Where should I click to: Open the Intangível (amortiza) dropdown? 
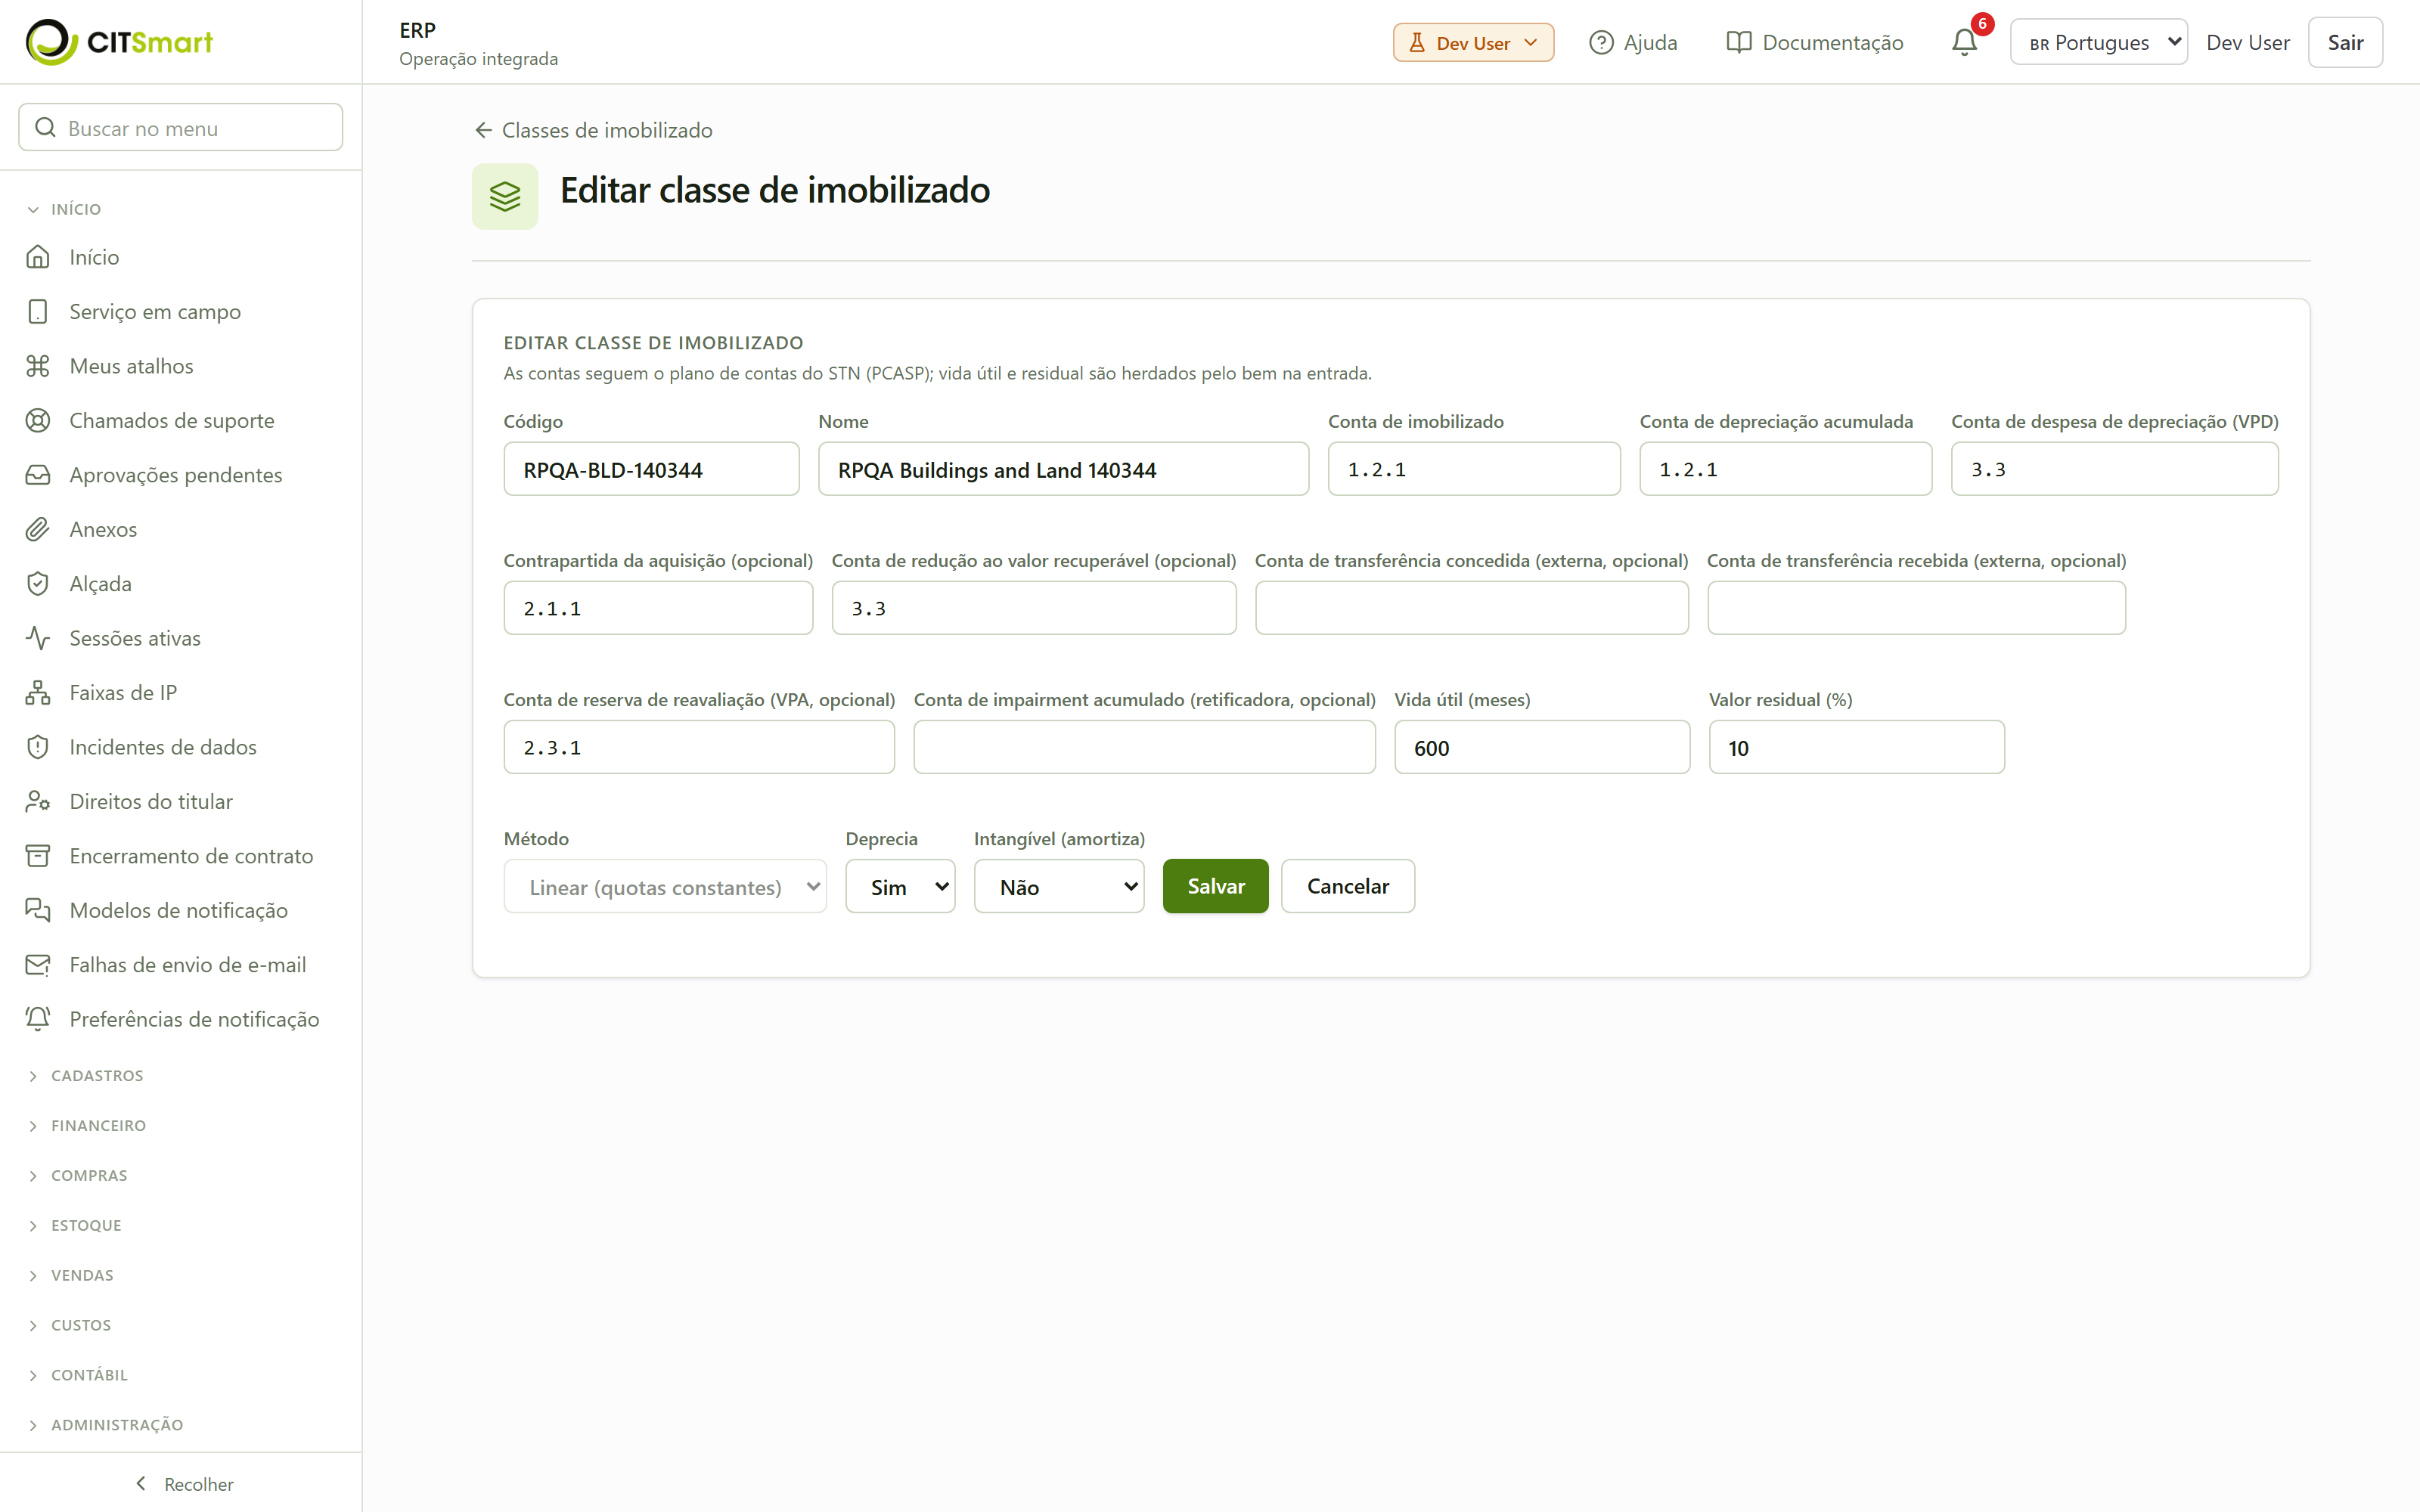(1059, 886)
